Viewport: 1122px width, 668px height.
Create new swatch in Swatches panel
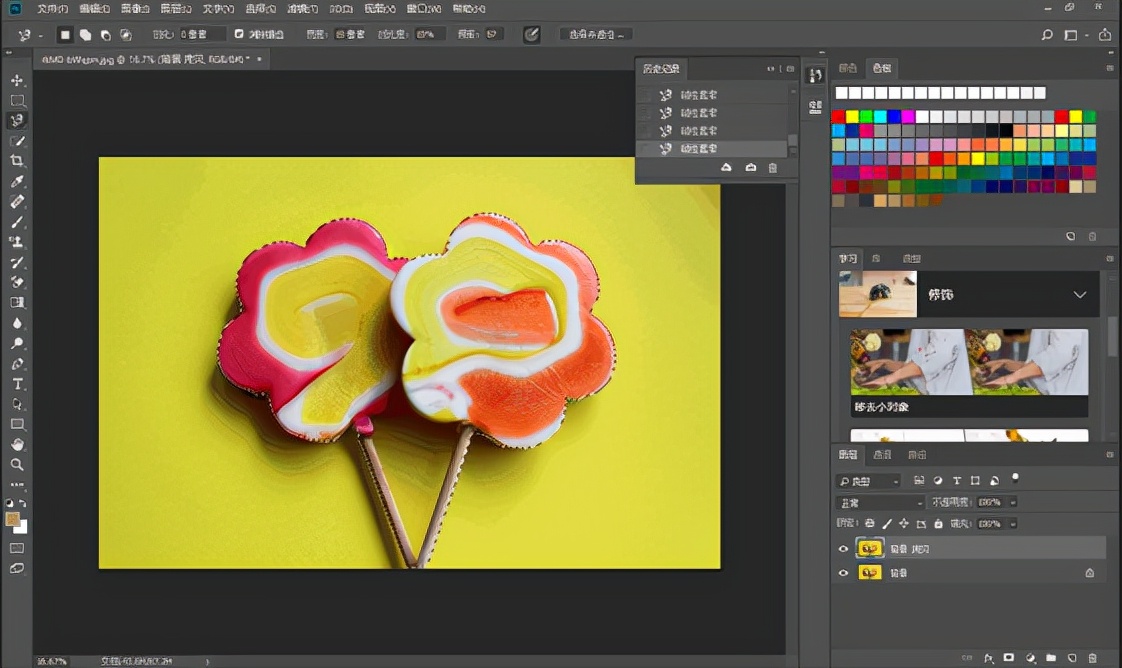point(1070,236)
